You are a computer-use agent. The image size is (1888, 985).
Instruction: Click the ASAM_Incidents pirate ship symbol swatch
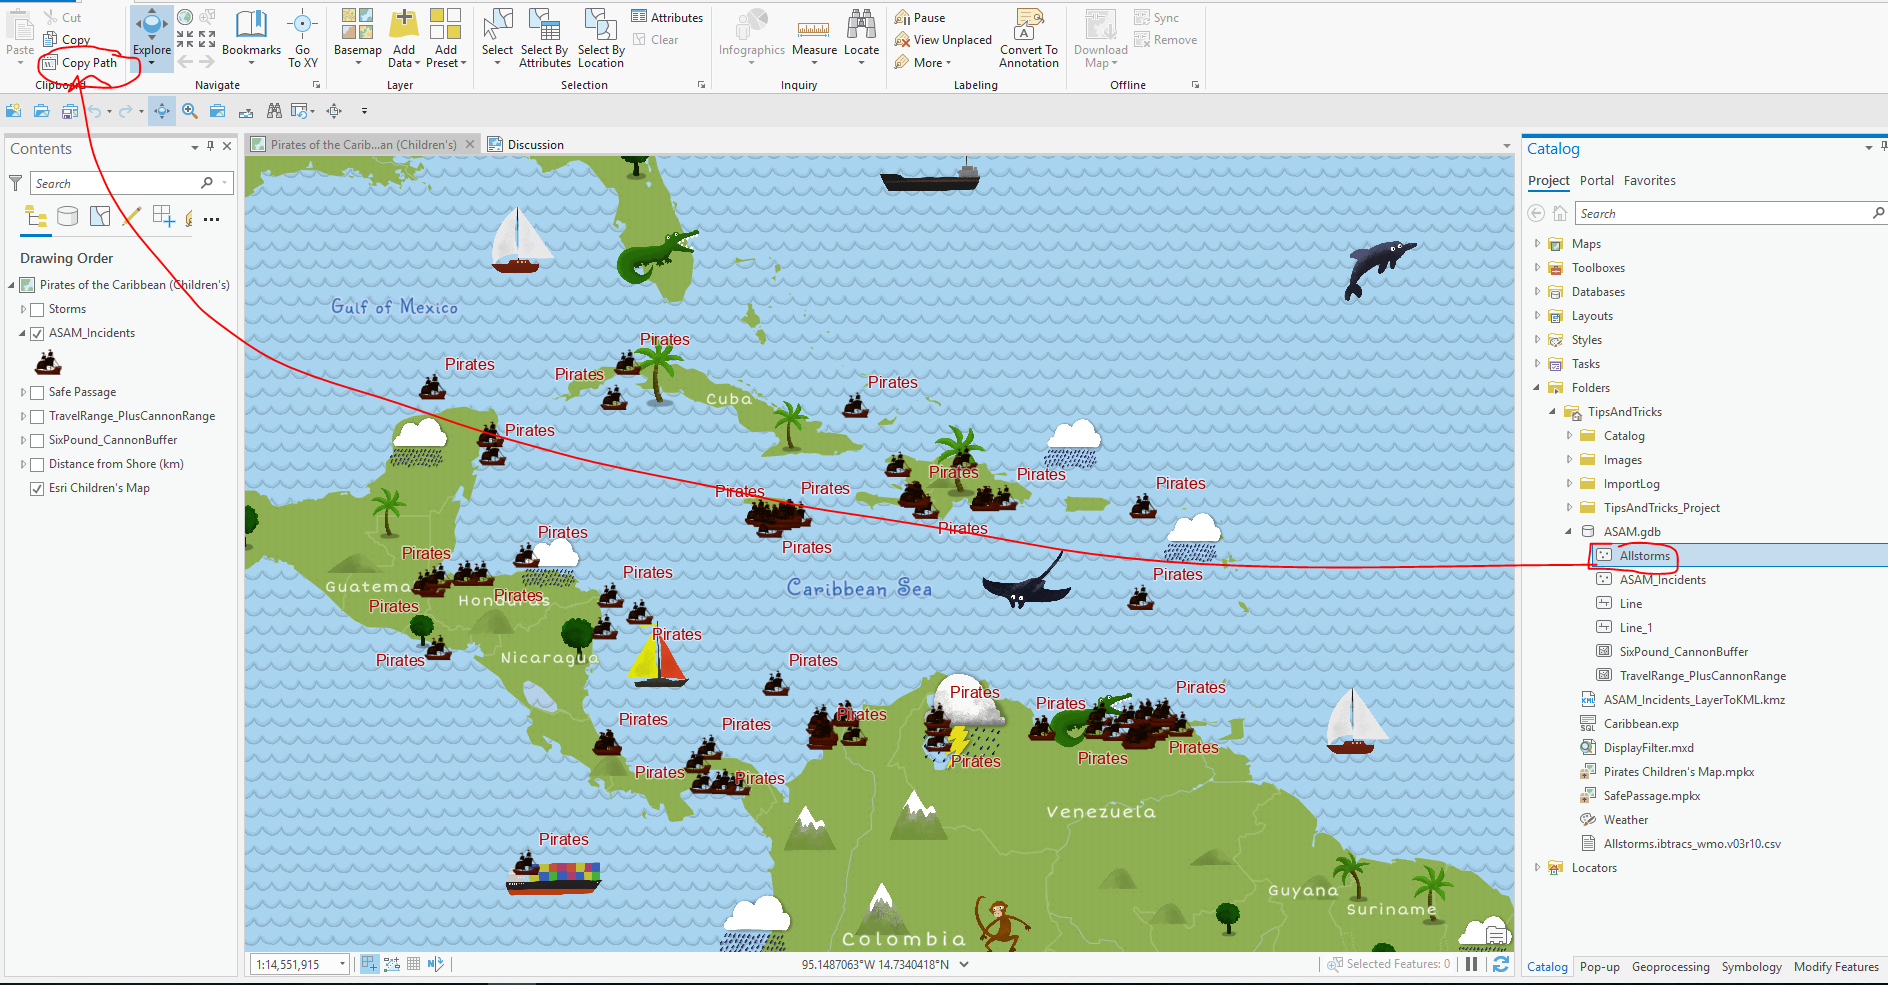pyautogui.click(x=48, y=362)
